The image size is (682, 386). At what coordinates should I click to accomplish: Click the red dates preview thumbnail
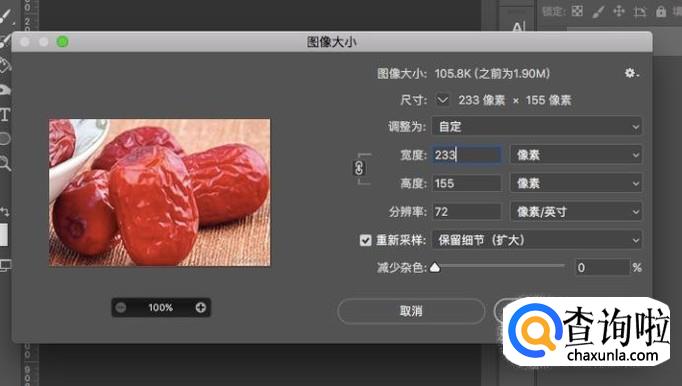pyautogui.click(x=160, y=192)
